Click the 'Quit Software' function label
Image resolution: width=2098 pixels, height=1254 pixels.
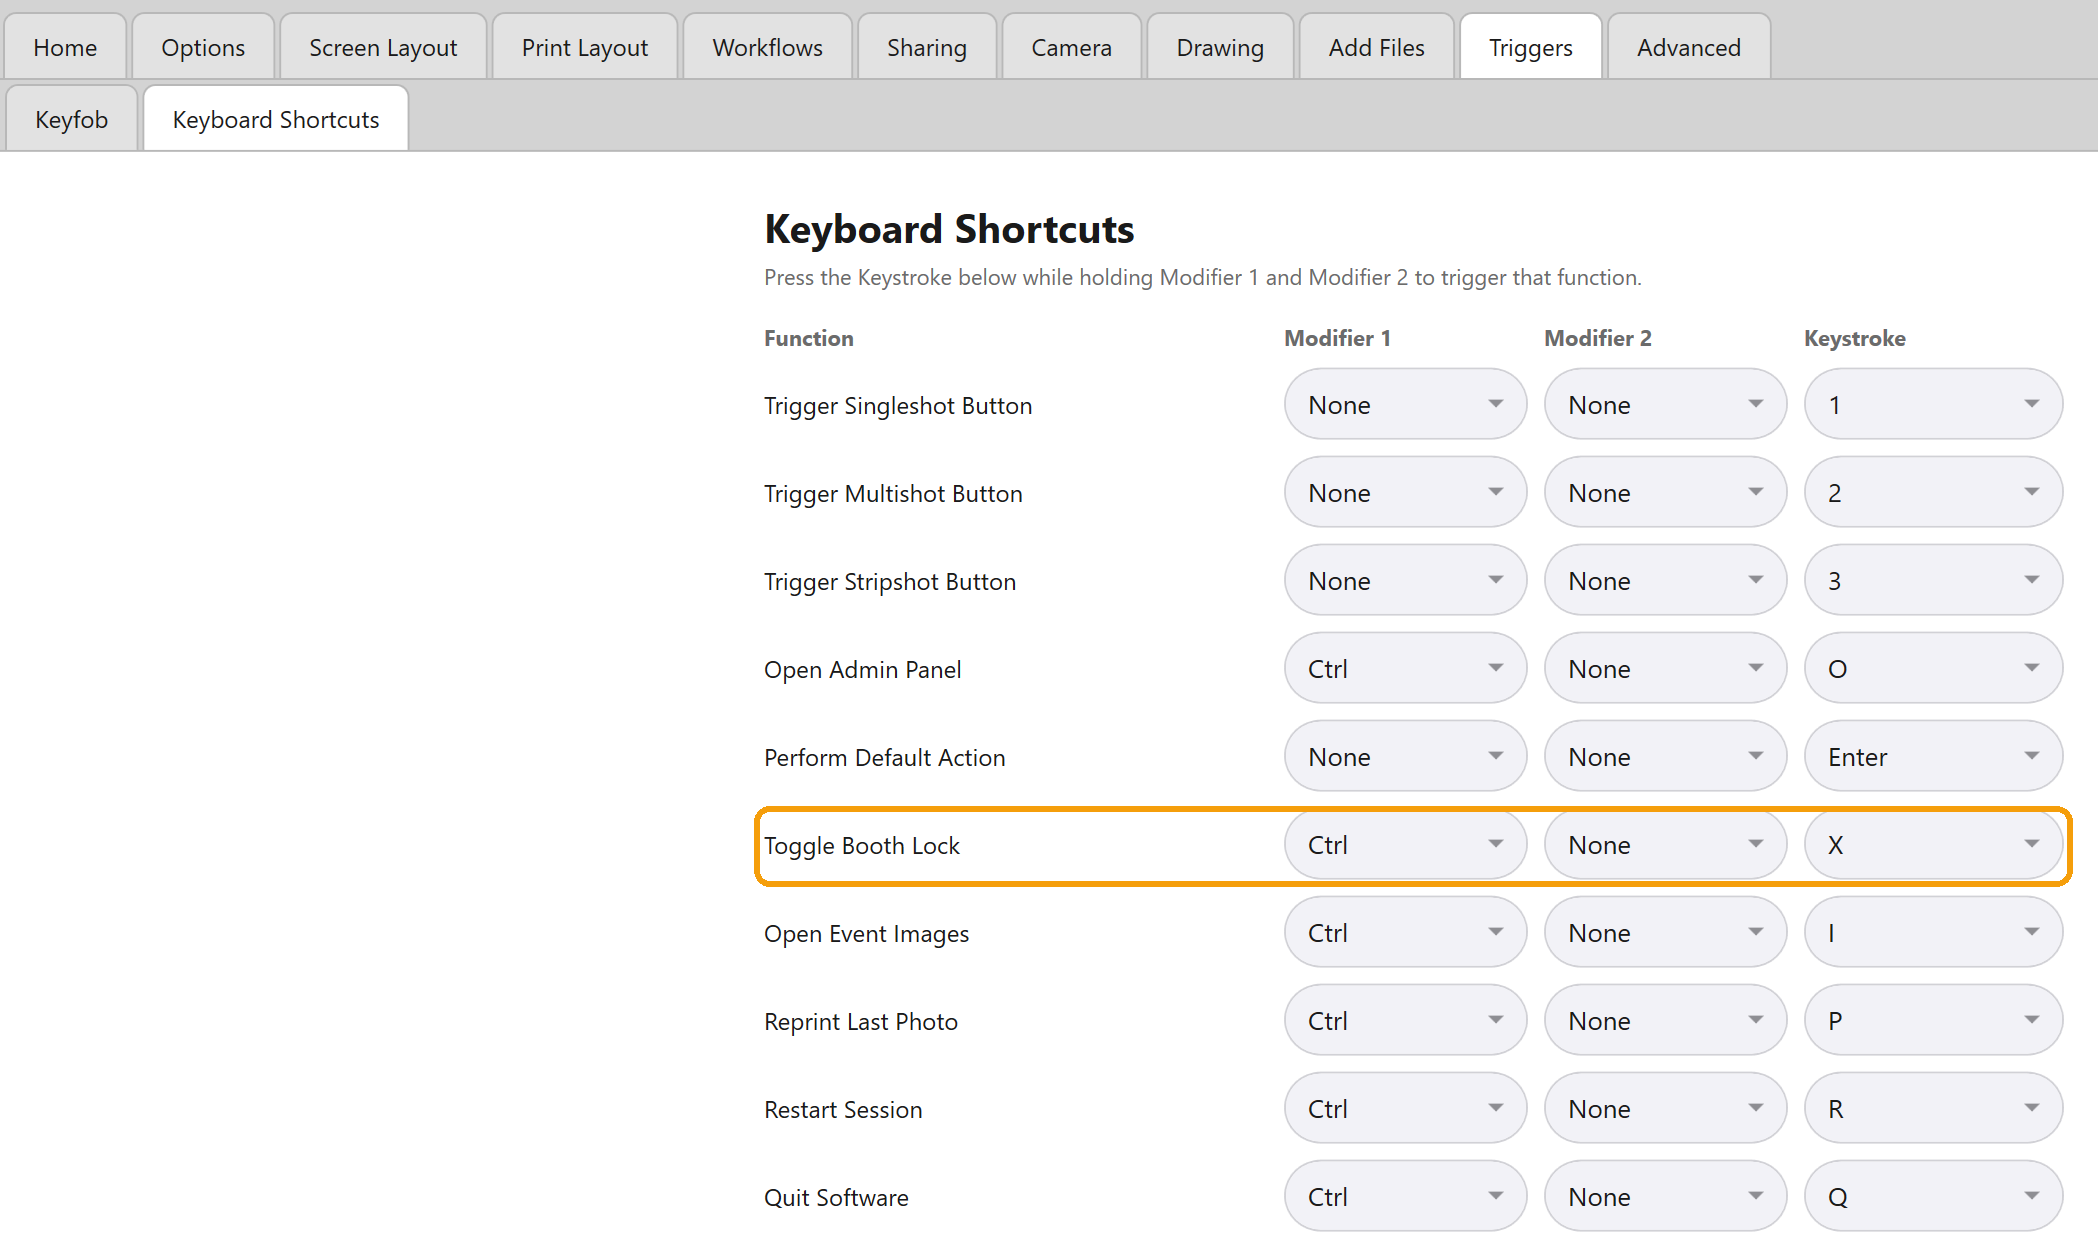pyautogui.click(x=836, y=1198)
